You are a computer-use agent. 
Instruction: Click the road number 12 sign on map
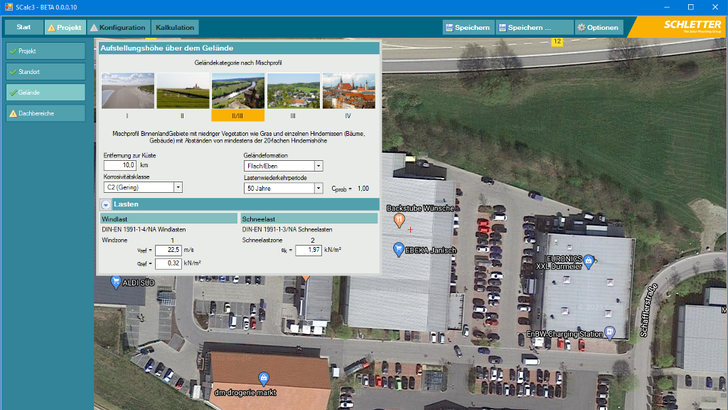(x=557, y=42)
